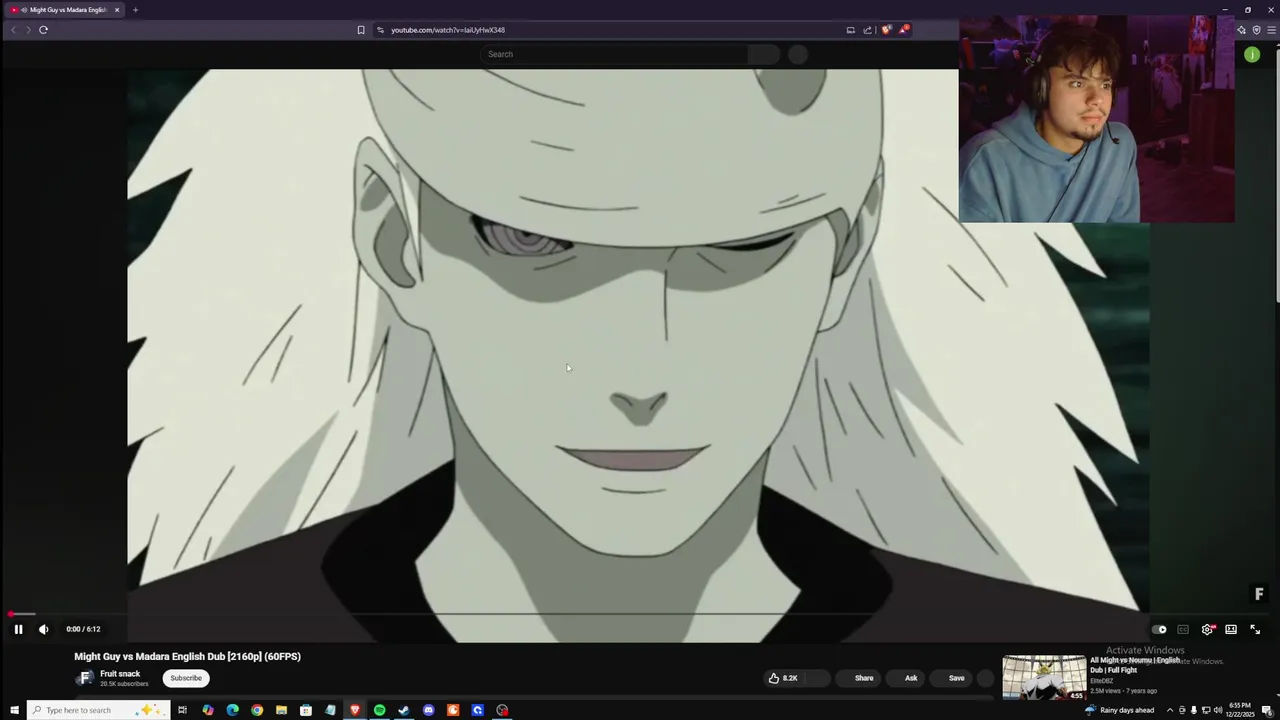Screen dimensions: 1280x720
Task: Open picture-in-picture icon in address bar
Action: [851, 30]
